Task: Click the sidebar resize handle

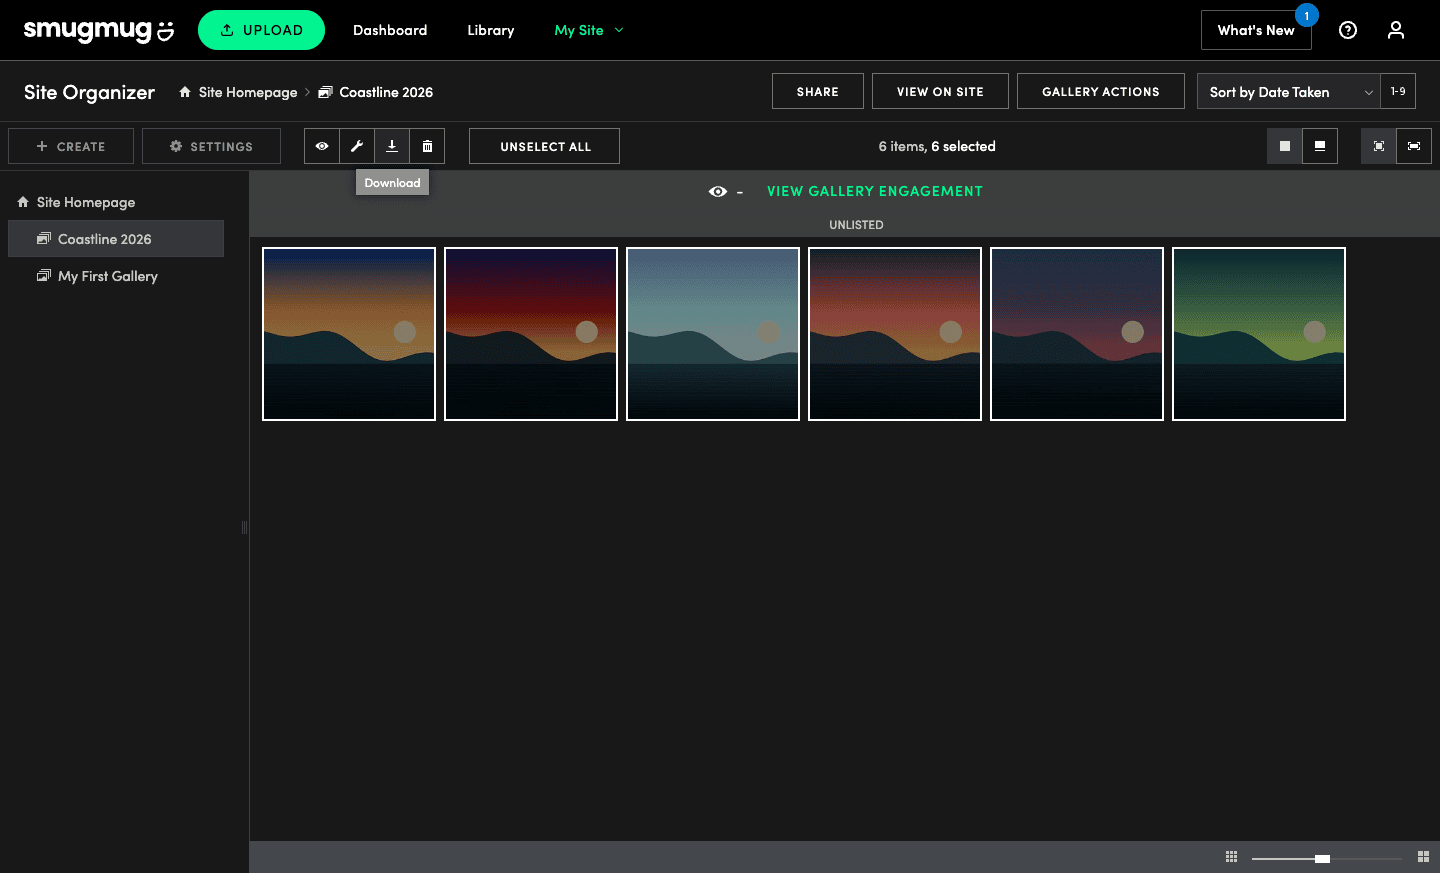Action: pyautogui.click(x=244, y=527)
